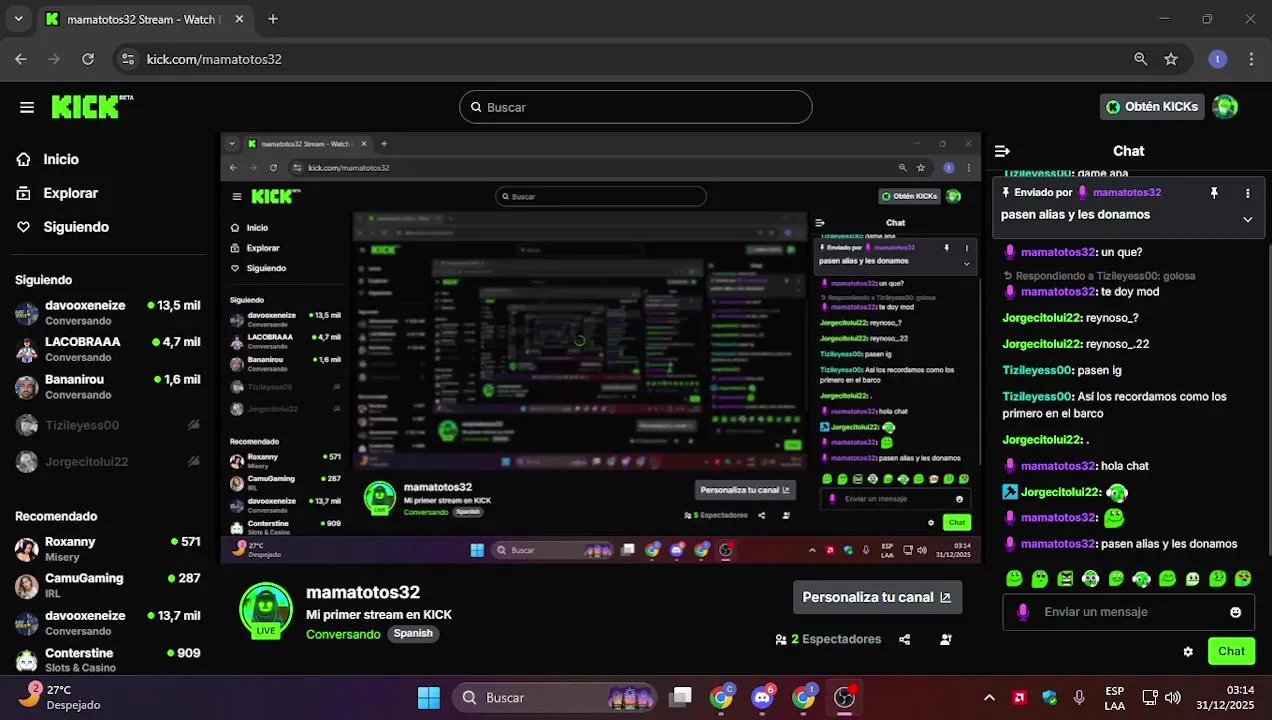This screenshot has height=720, width=1272.
Task: Collapse the chat panel with arrow icon
Action: click(x=1002, y=151)
